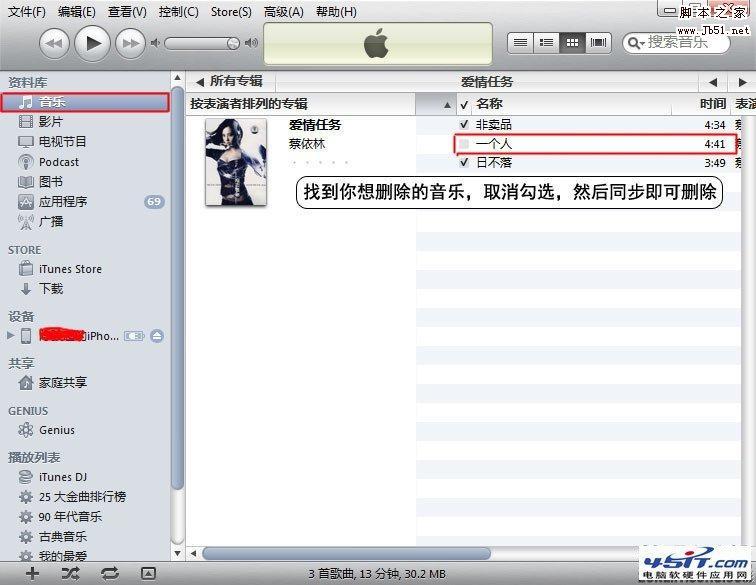Screen dimensions: 756x585
Task: Skip to the next track
Action: point(130,42)
